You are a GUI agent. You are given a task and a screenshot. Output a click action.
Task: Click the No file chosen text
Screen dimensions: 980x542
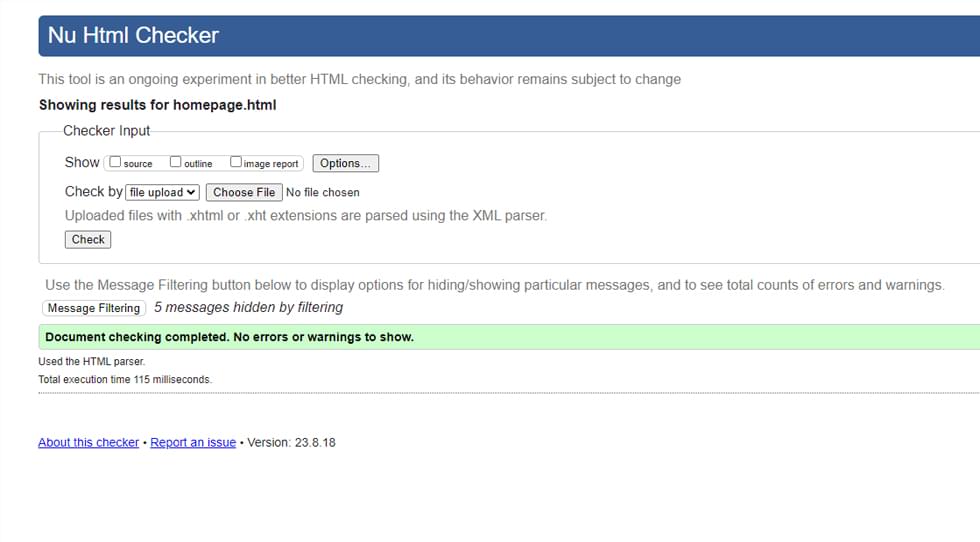tap(322, 193)
